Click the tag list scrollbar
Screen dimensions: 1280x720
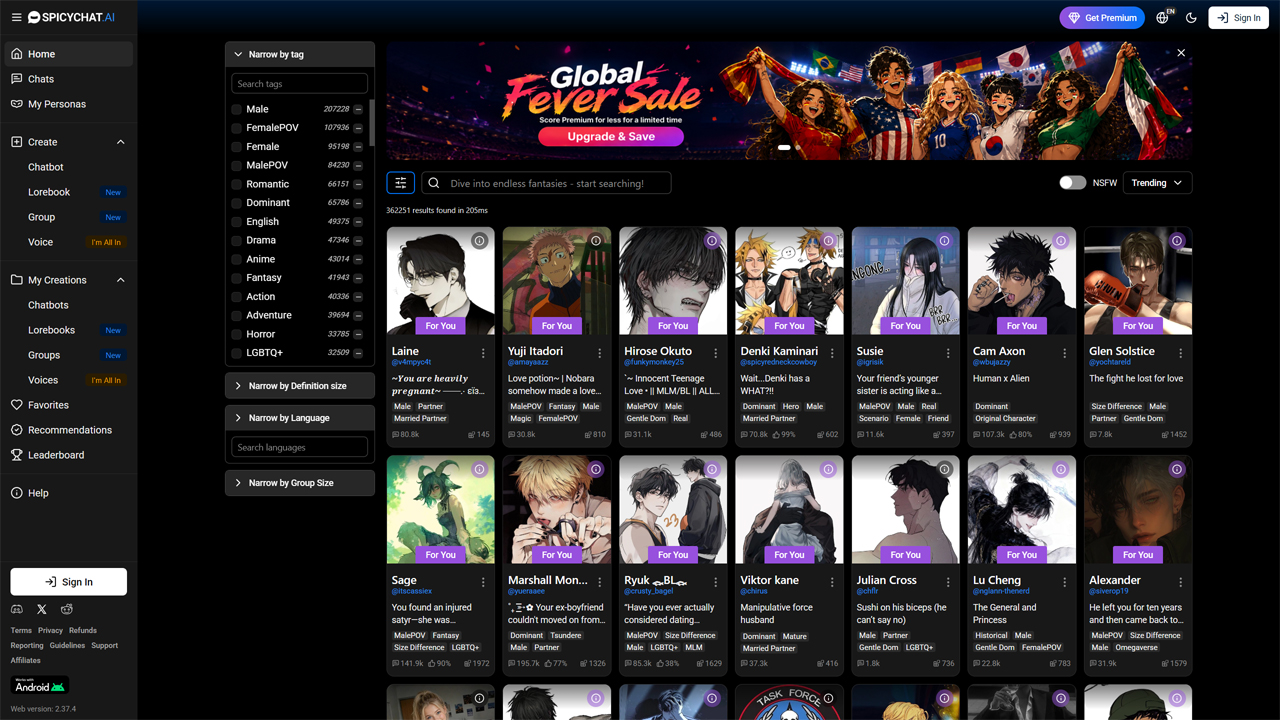371,122
